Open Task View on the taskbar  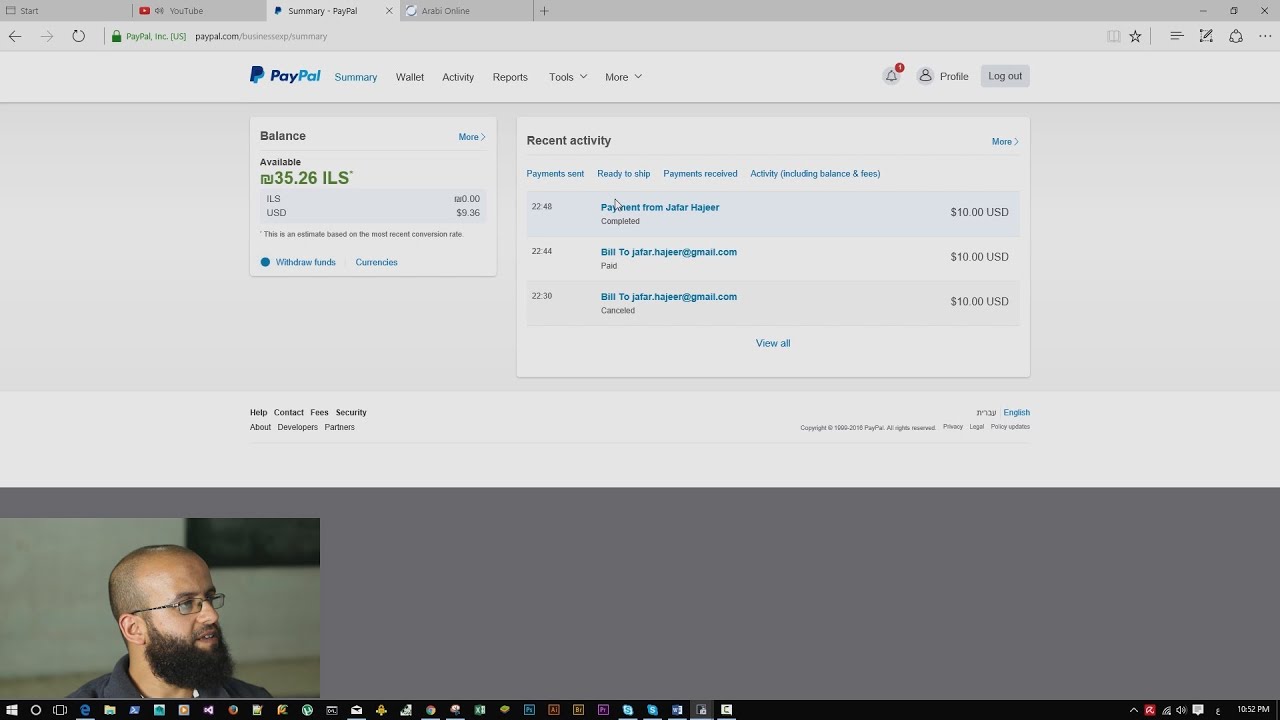pos(60,710)
